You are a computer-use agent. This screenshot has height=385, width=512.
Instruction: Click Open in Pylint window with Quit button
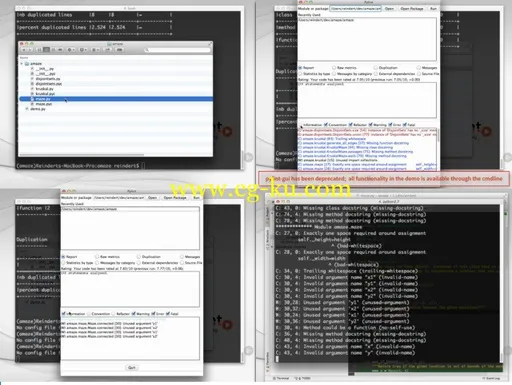click(x=152, y=198)
